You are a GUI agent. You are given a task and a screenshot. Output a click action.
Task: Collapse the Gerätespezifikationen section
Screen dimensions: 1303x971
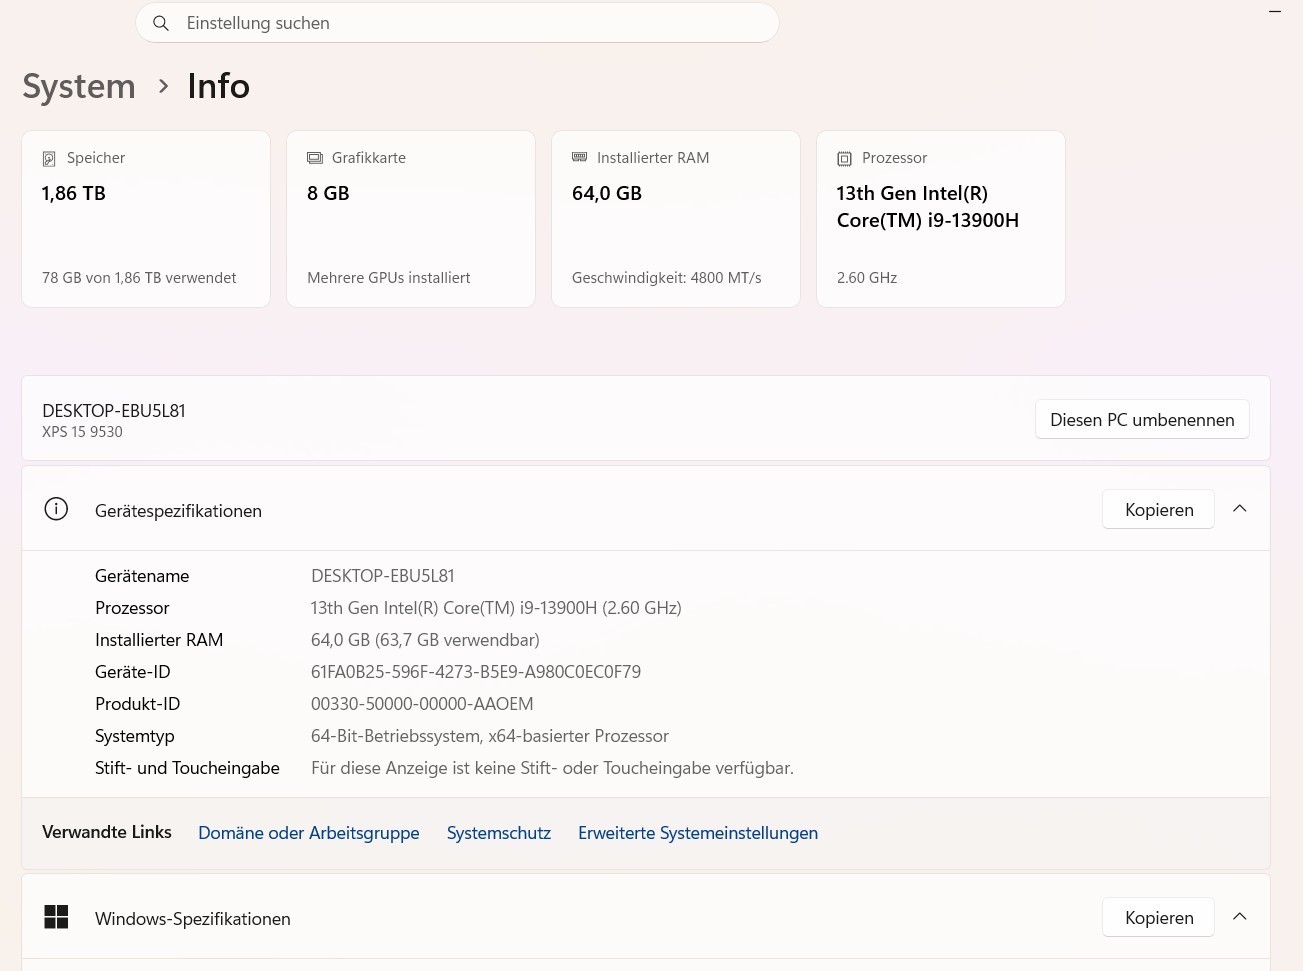[x=1240, y=509]
